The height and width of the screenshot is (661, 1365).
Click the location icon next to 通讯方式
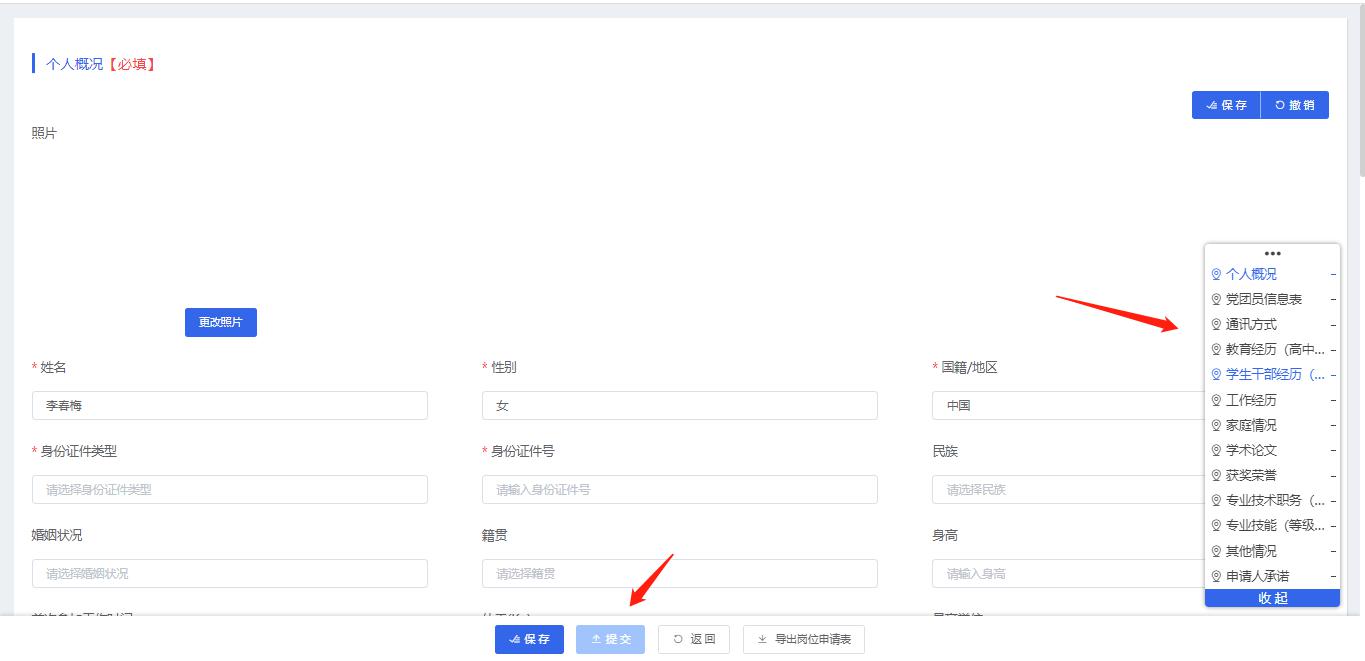pyautogui.click(x=1214, y=324)
